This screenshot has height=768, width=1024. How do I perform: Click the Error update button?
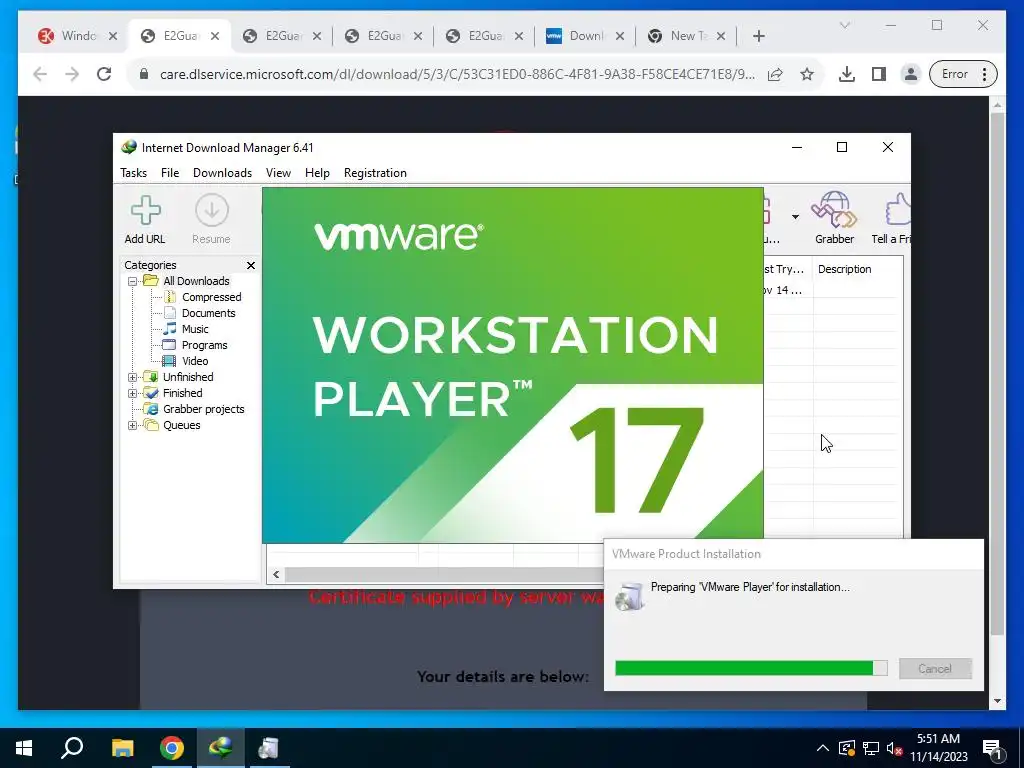click(963, 74)
